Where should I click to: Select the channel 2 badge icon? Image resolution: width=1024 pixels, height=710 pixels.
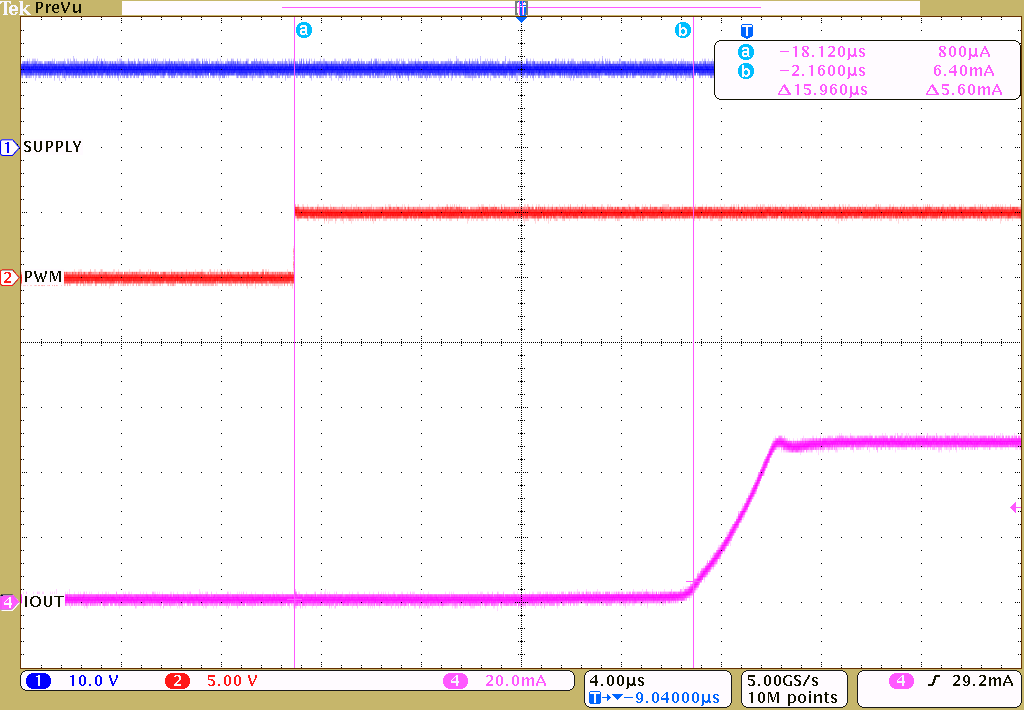click(8, 277)
